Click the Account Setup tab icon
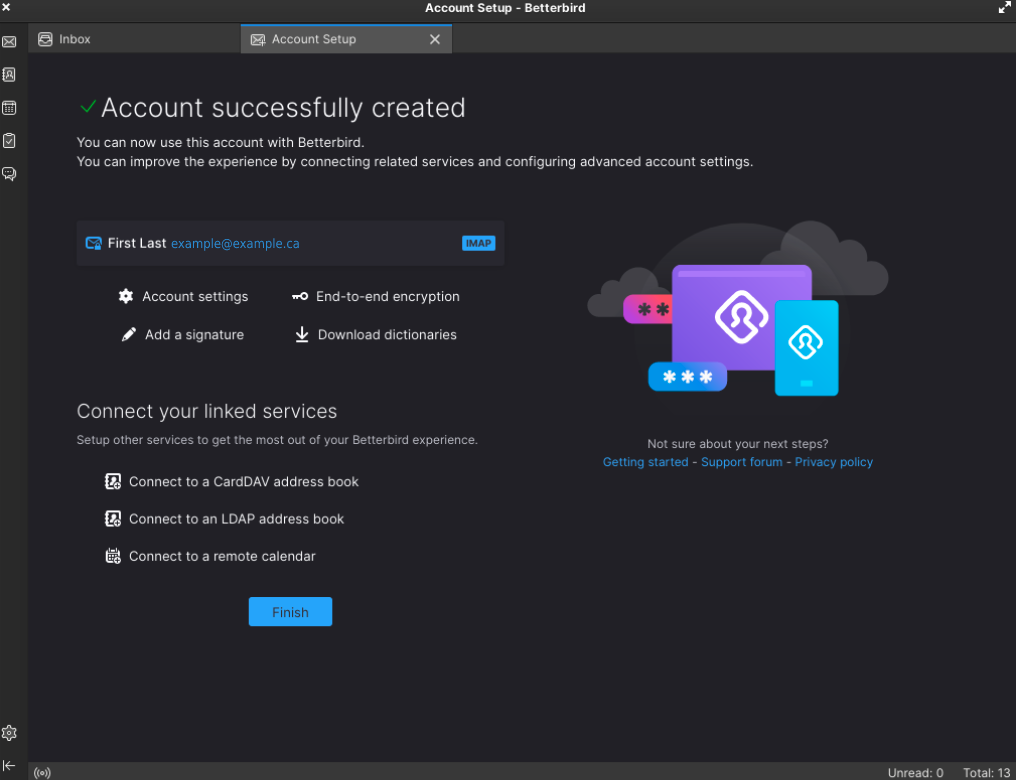 click(x=258, y=40)
